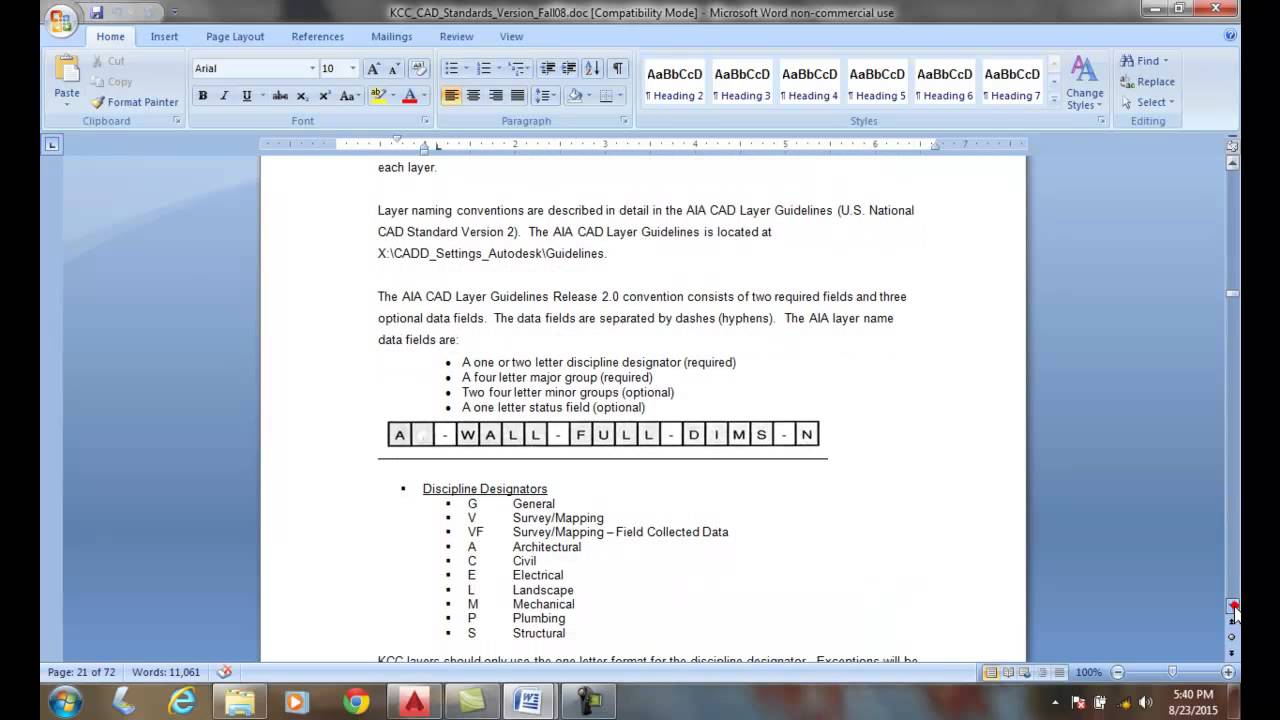1280x720 pixels.
Task: Toggle the ruler view button
Action: tap(1233, 145)
